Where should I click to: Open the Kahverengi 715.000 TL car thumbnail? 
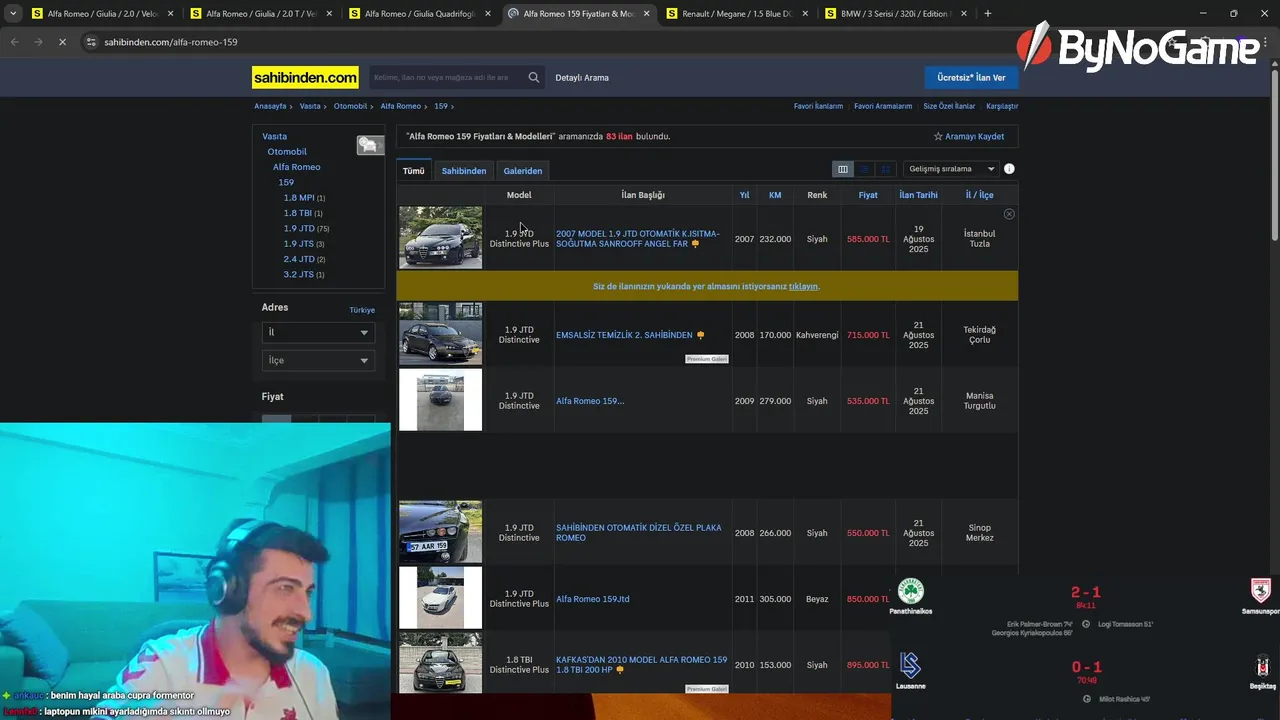pos(440,334)
